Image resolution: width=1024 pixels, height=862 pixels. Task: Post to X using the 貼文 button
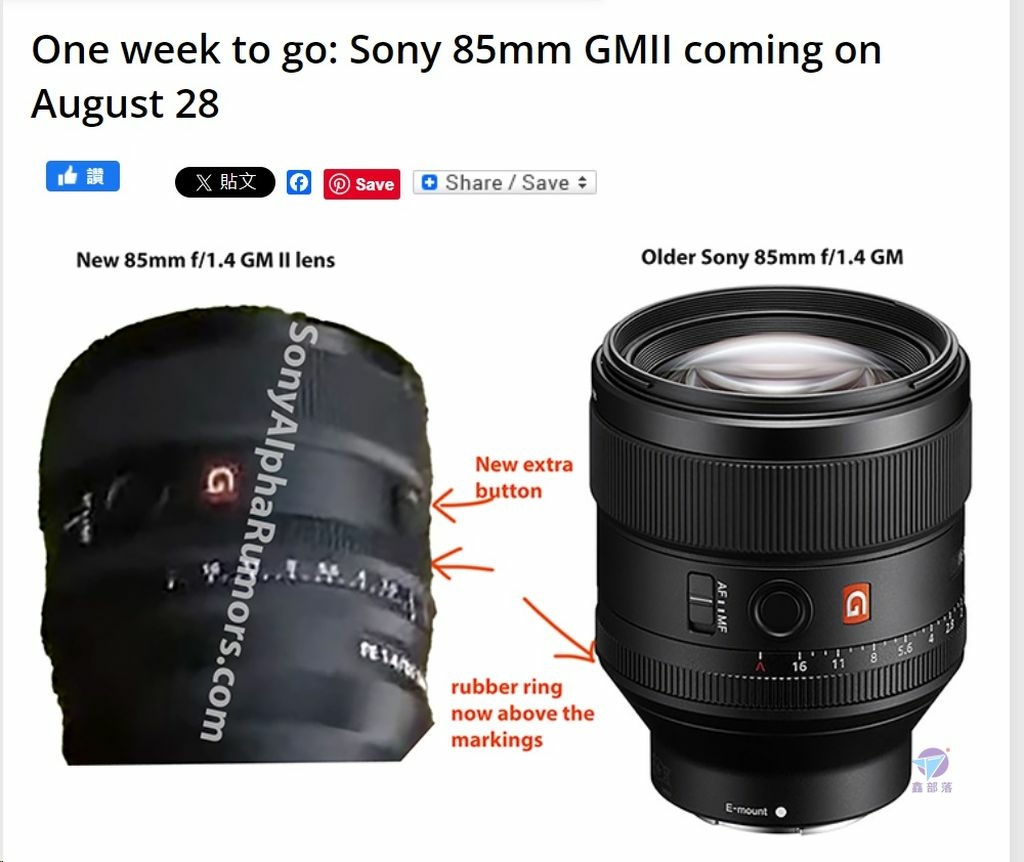225,182
